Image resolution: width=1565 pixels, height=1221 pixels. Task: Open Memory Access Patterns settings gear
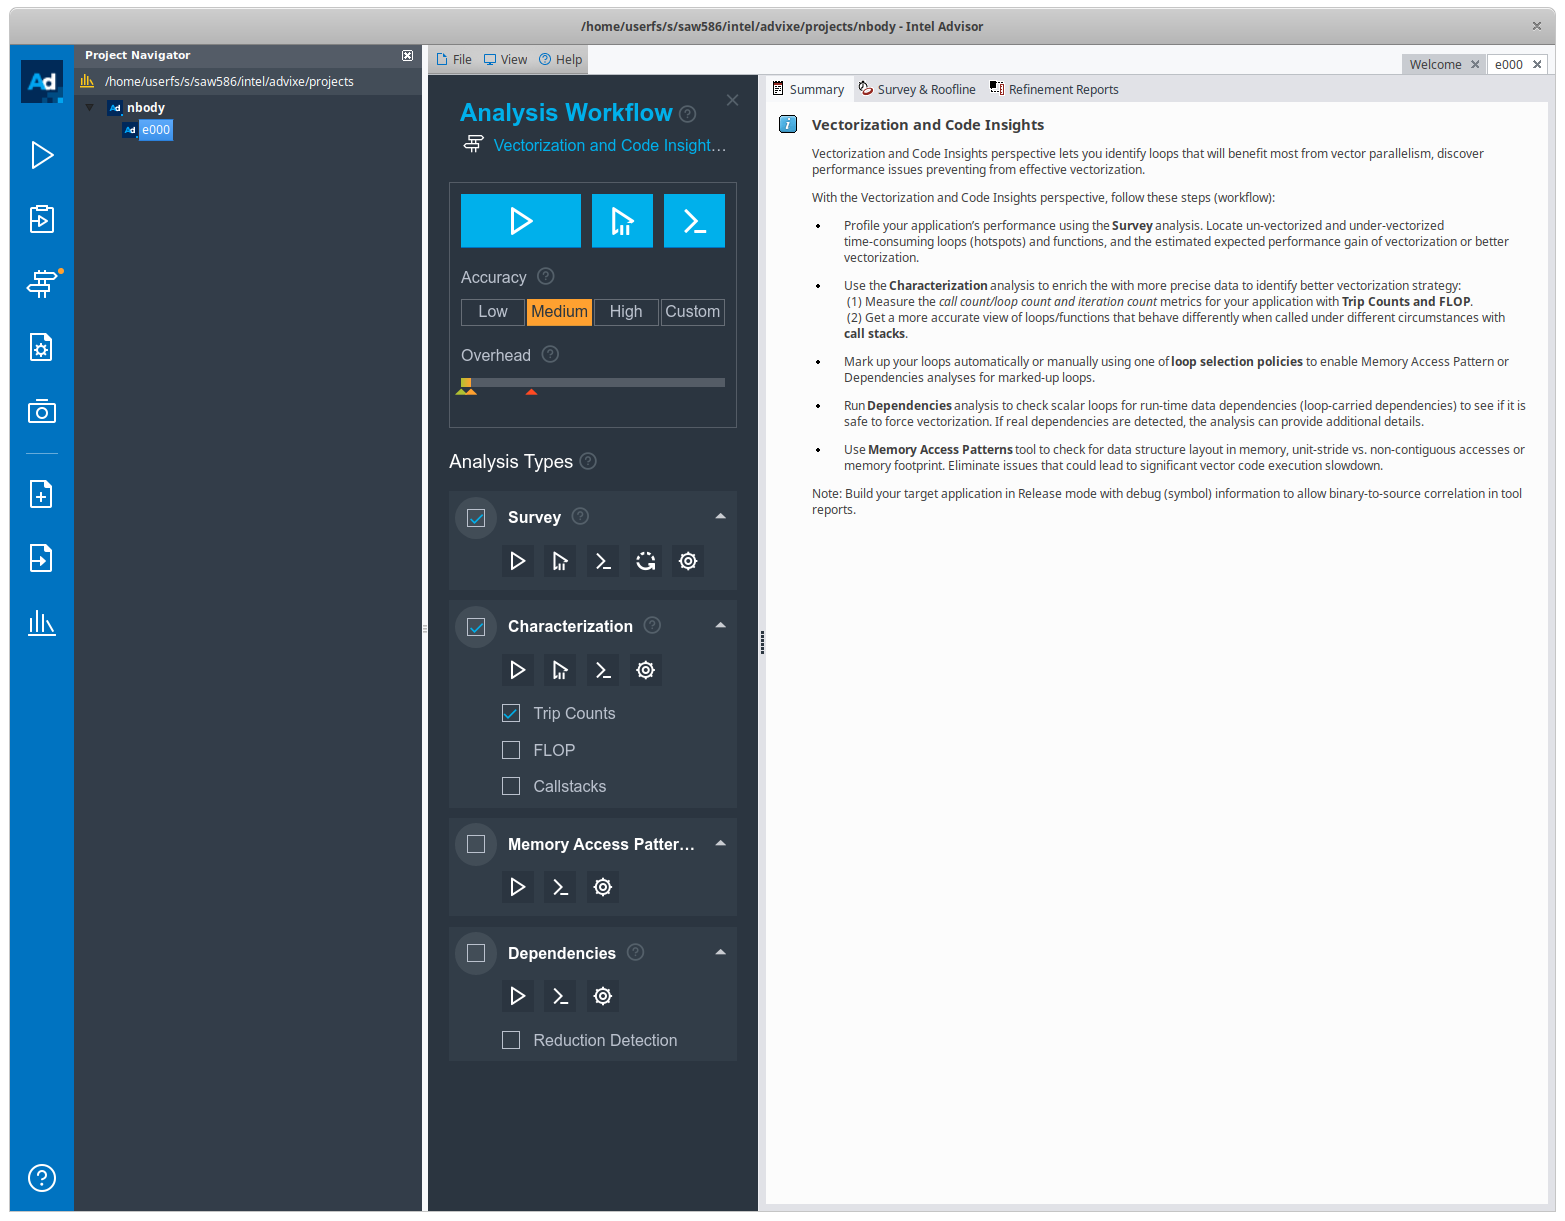[603, 887]
